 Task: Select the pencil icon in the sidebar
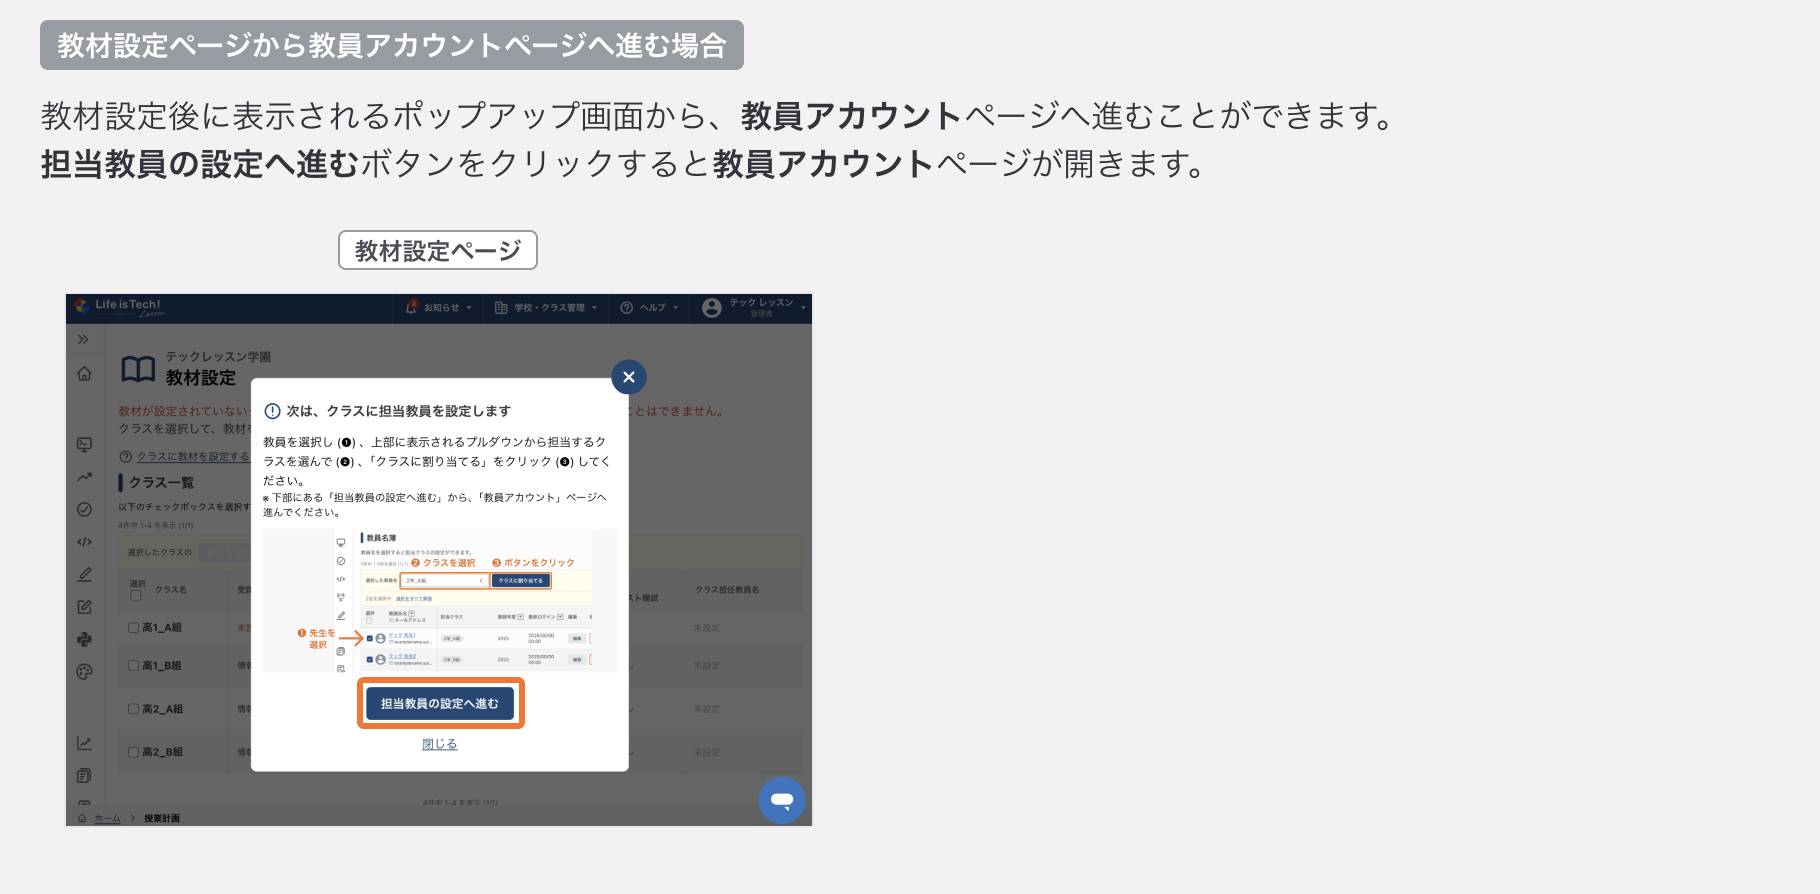point(84,574)
